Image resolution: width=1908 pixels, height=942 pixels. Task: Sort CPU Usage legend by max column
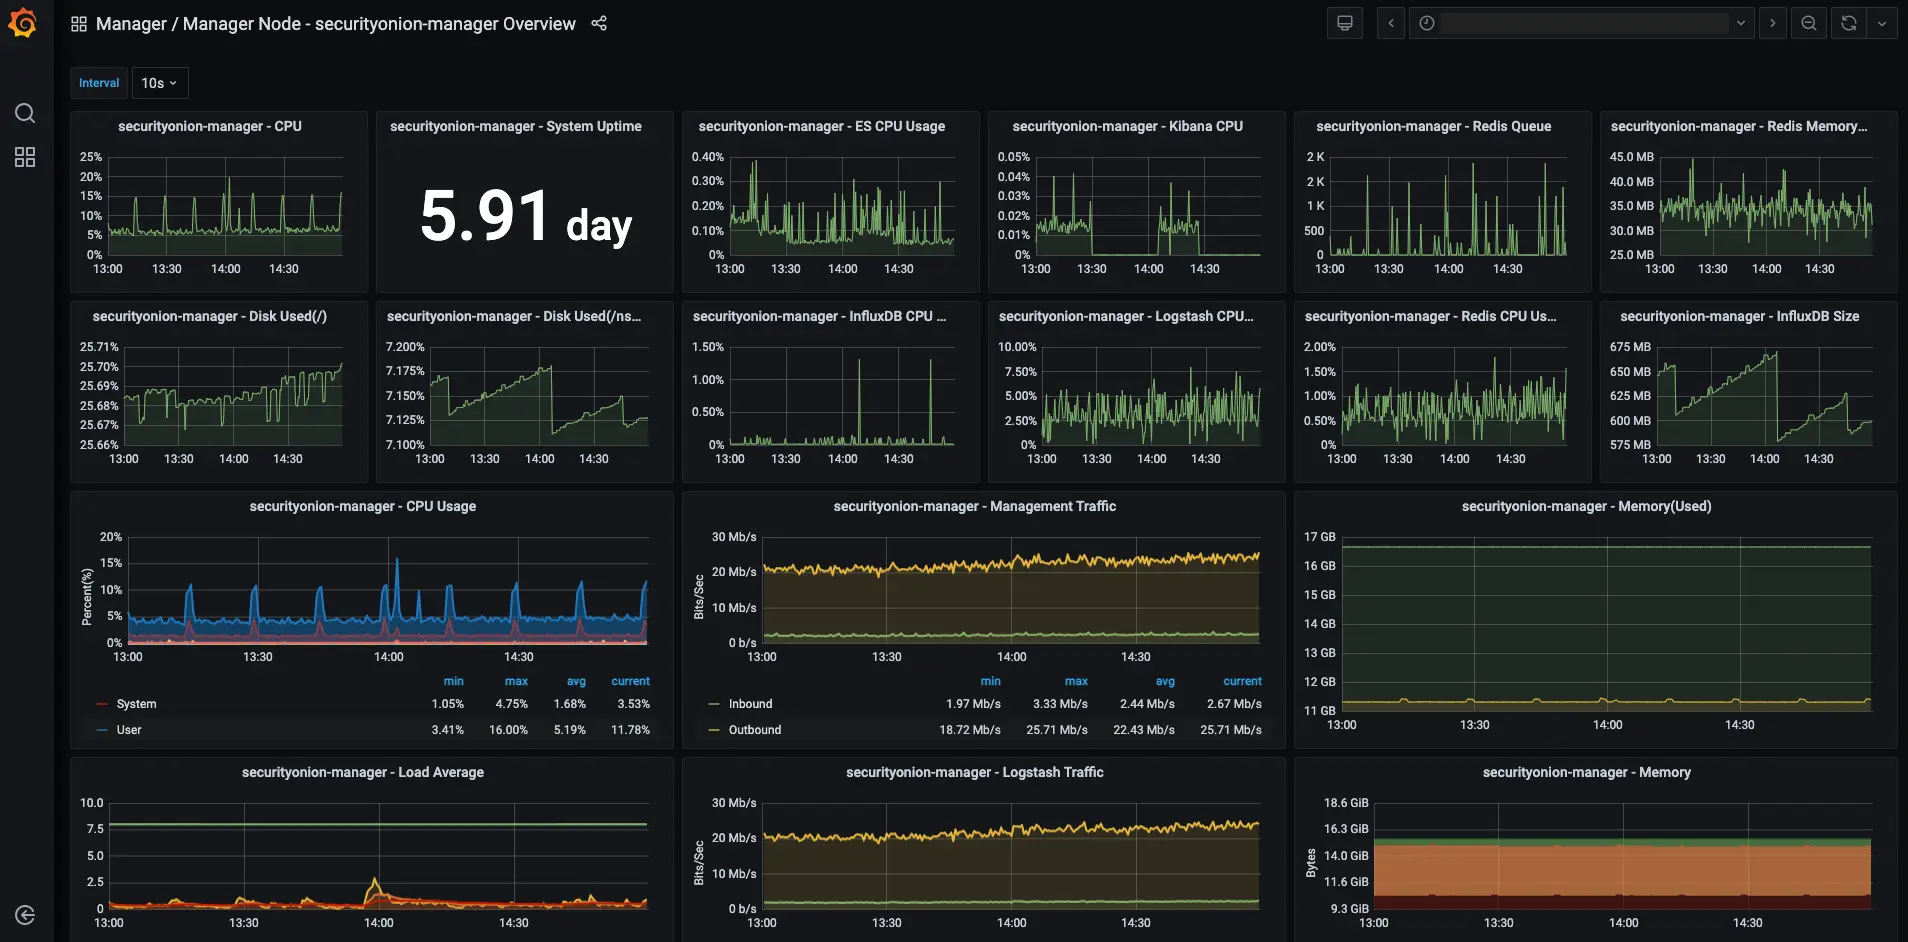click(516, 681)
